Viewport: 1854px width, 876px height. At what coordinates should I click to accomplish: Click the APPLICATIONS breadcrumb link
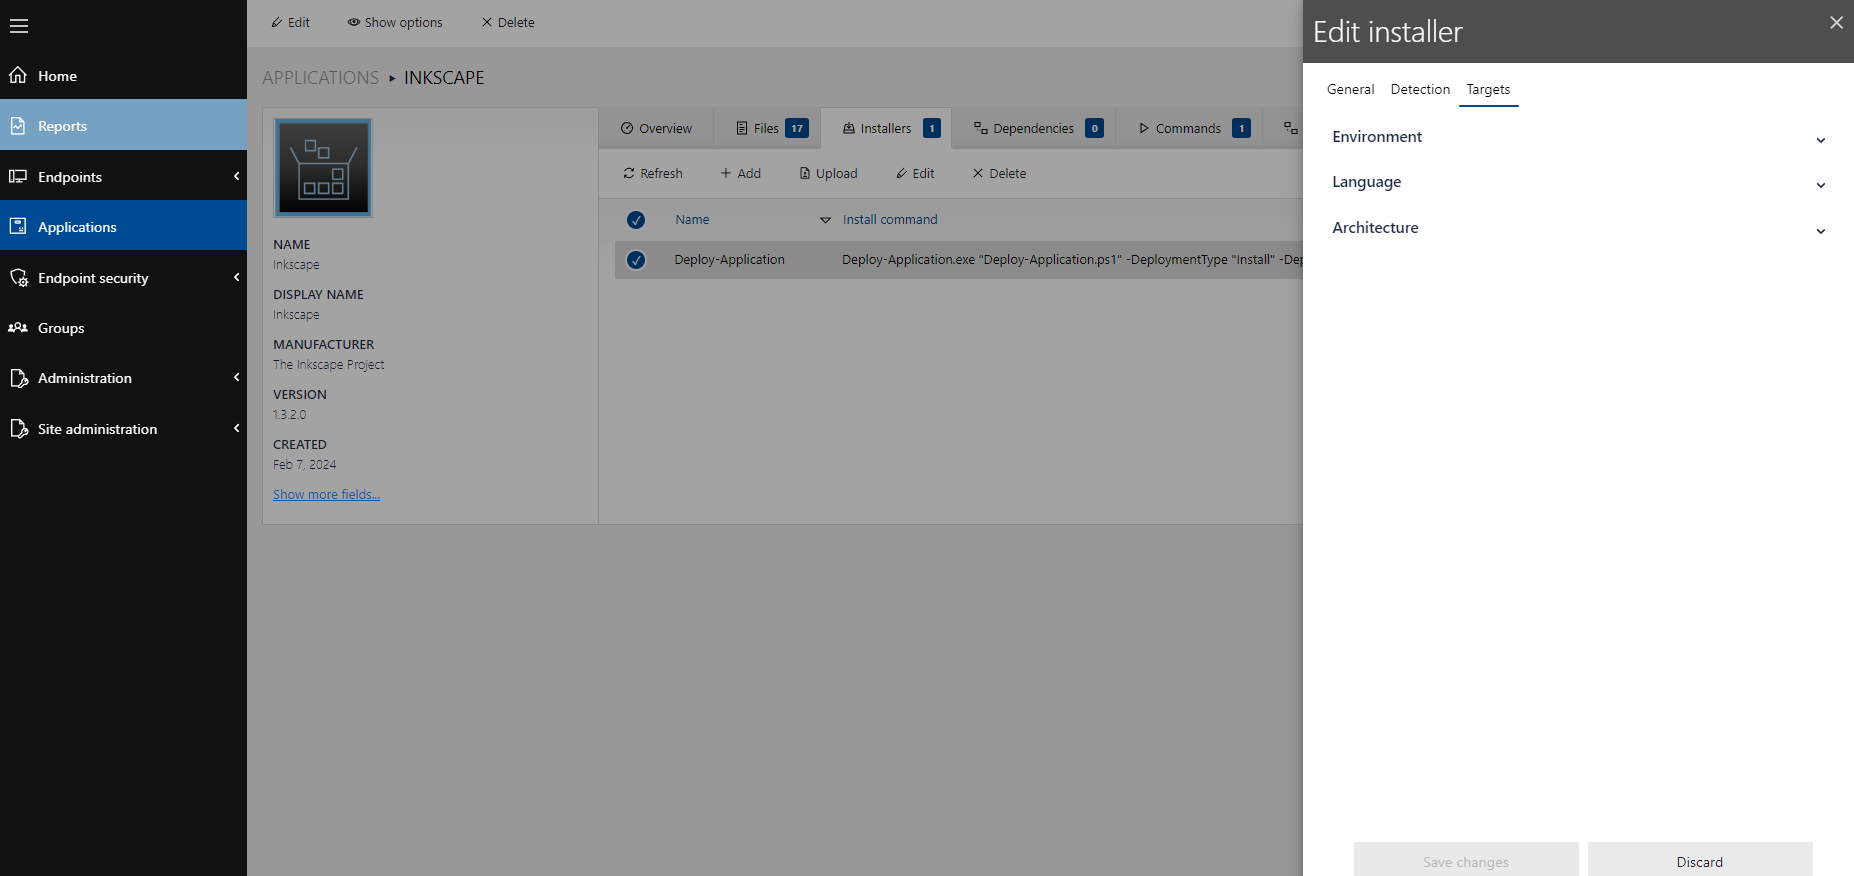(320, 77)
